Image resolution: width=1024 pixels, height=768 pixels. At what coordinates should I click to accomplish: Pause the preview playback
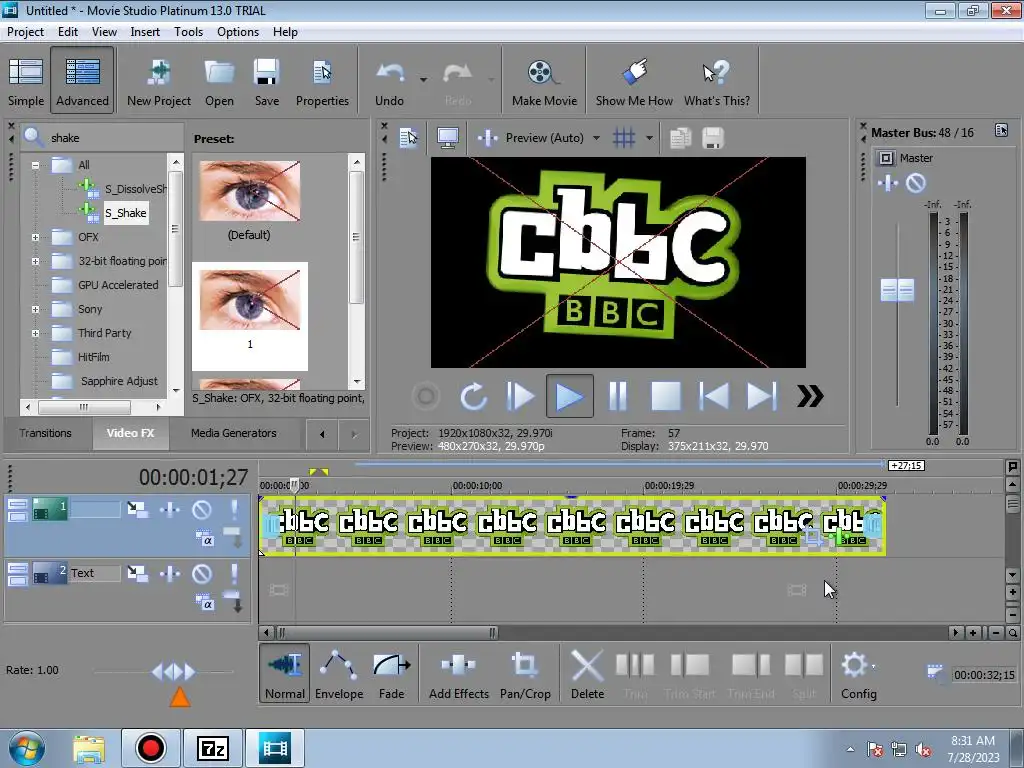click(618, 396)
